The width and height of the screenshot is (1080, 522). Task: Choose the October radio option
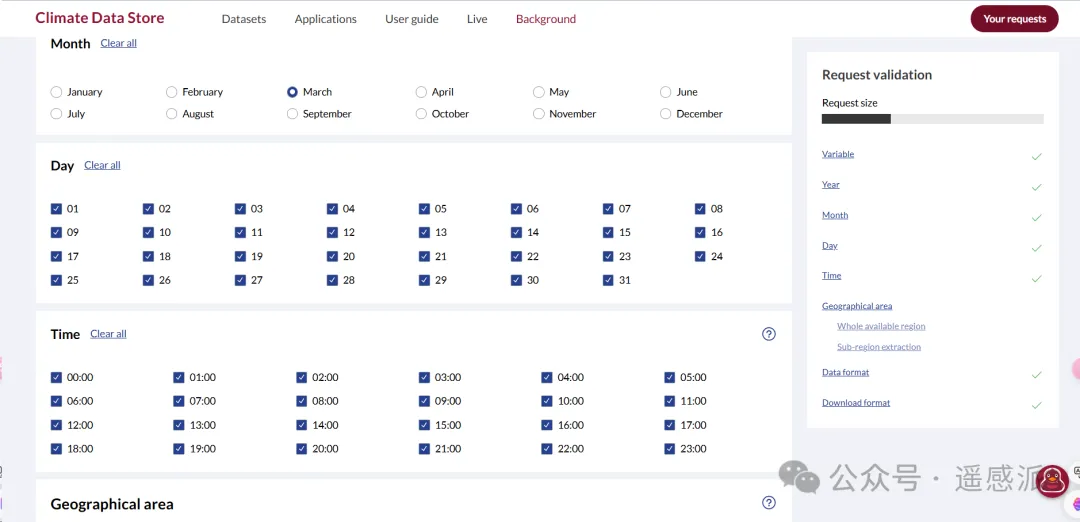421,114
